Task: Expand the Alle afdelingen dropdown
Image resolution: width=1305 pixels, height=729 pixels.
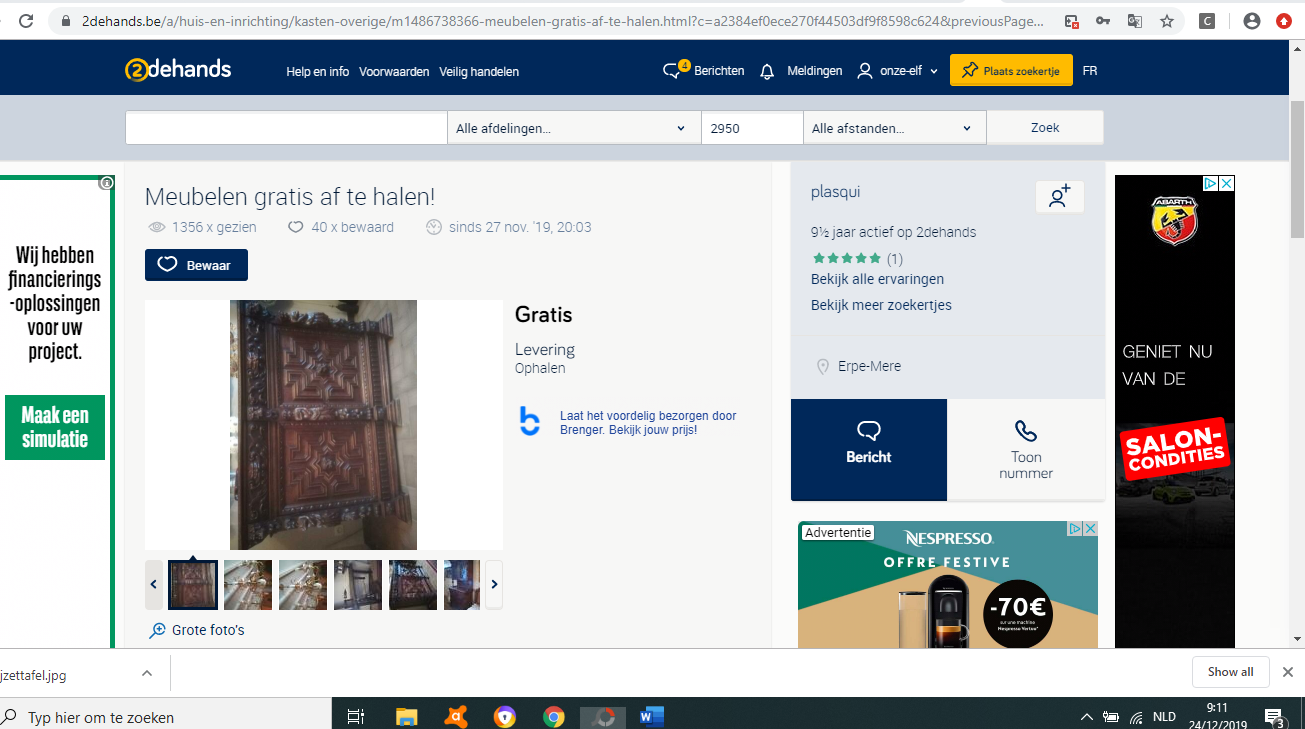Action: (573, 128)
